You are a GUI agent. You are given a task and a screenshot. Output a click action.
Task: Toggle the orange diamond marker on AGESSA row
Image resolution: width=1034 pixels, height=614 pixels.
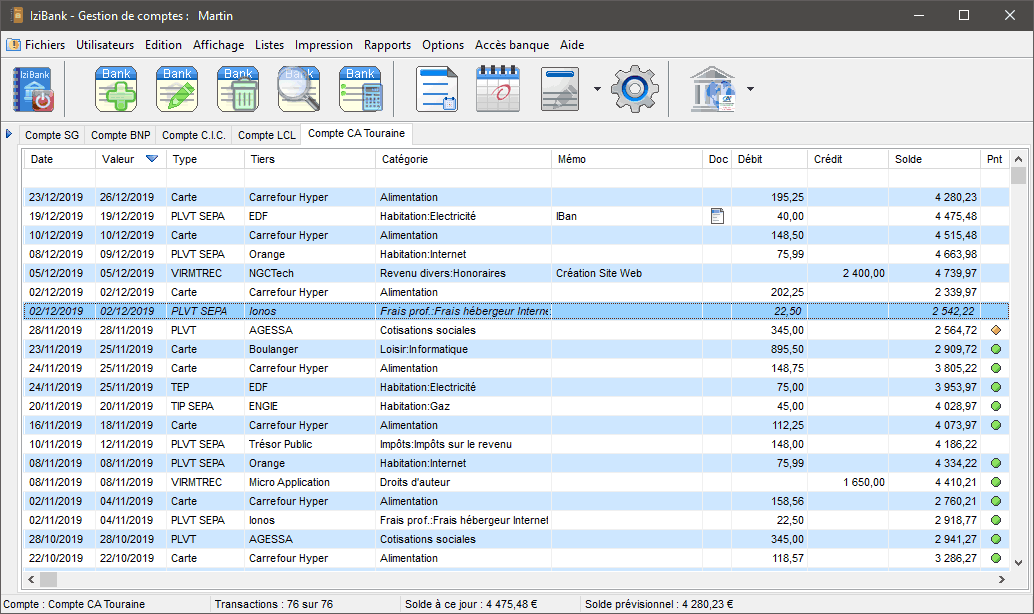tap(995, 330)
